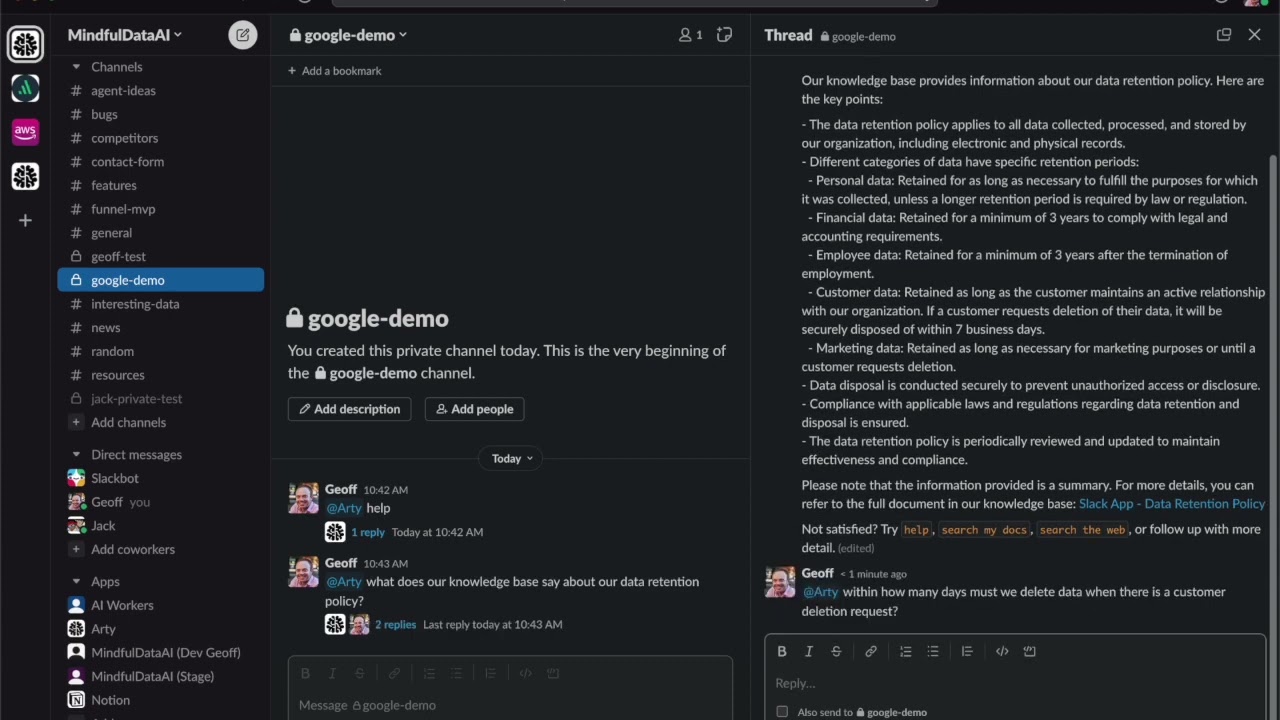Start a bulleted list in thread reply toolbar

point(932,651)
